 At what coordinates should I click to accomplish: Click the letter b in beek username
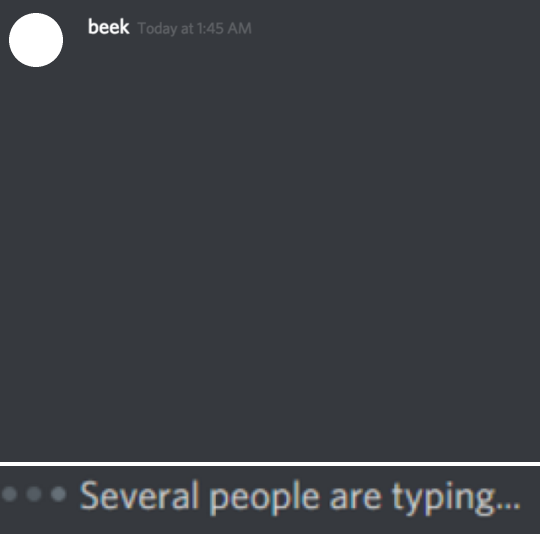[93, 27]
